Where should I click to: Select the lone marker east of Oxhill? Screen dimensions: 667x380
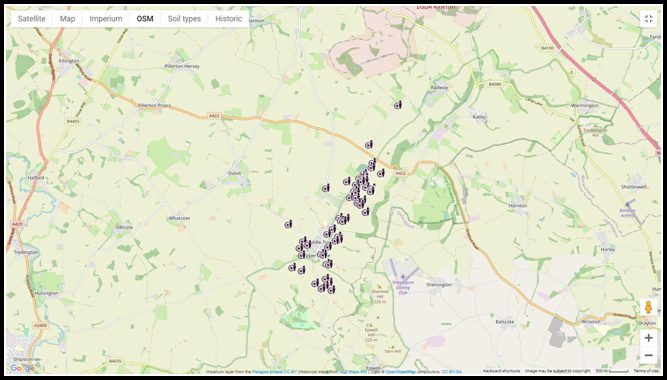tap(326, 188)
